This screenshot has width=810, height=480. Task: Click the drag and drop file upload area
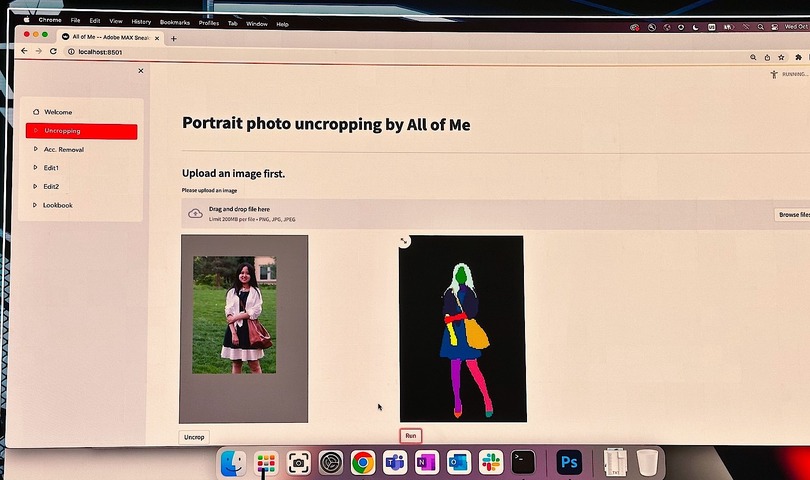[495, 214]
